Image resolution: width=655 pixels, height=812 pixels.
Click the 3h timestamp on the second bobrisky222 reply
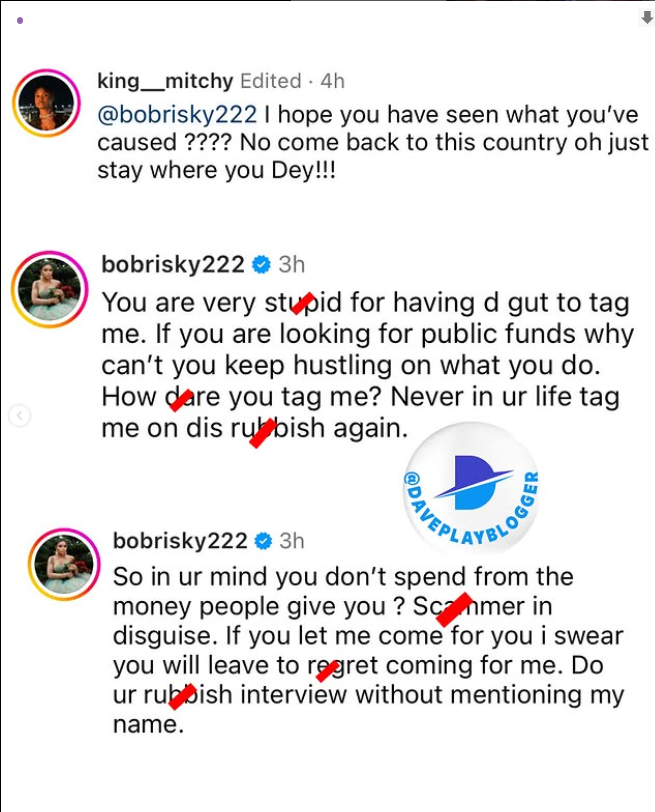(x=292, y=541)
